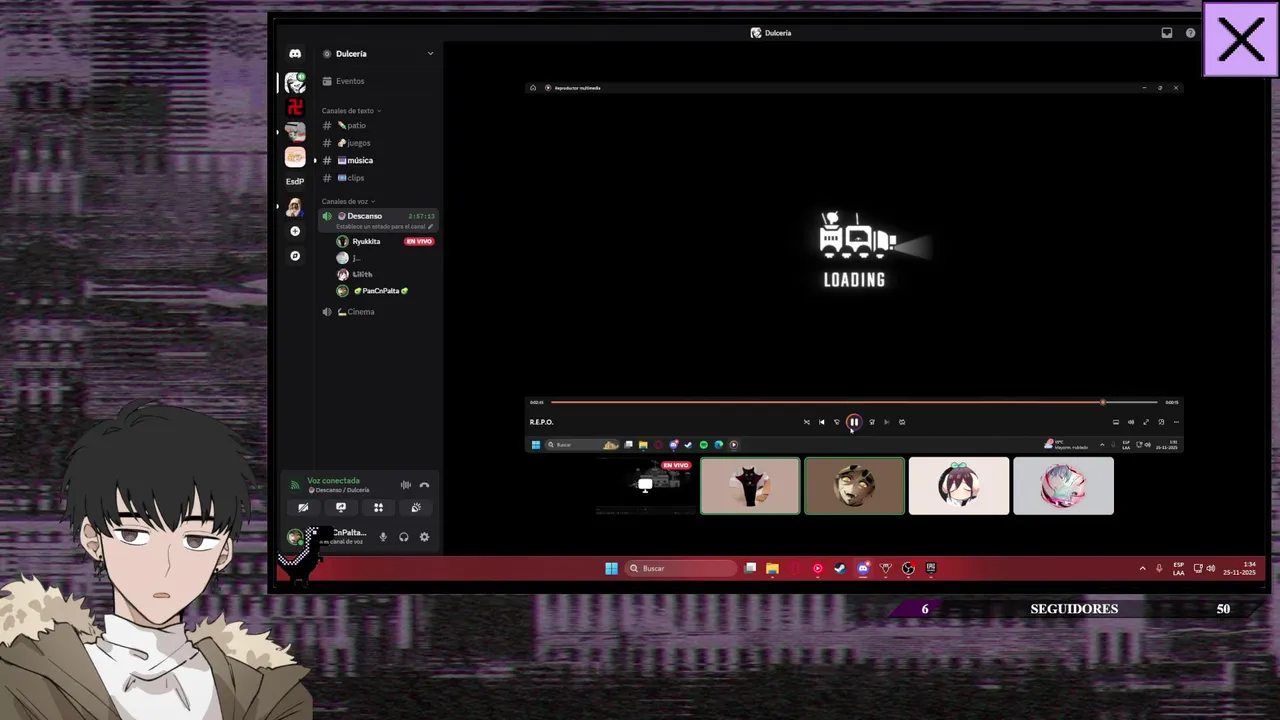Screen dimensions: 1280x720
Task: Click Lilith in voice member list
Action: point(362,274)
